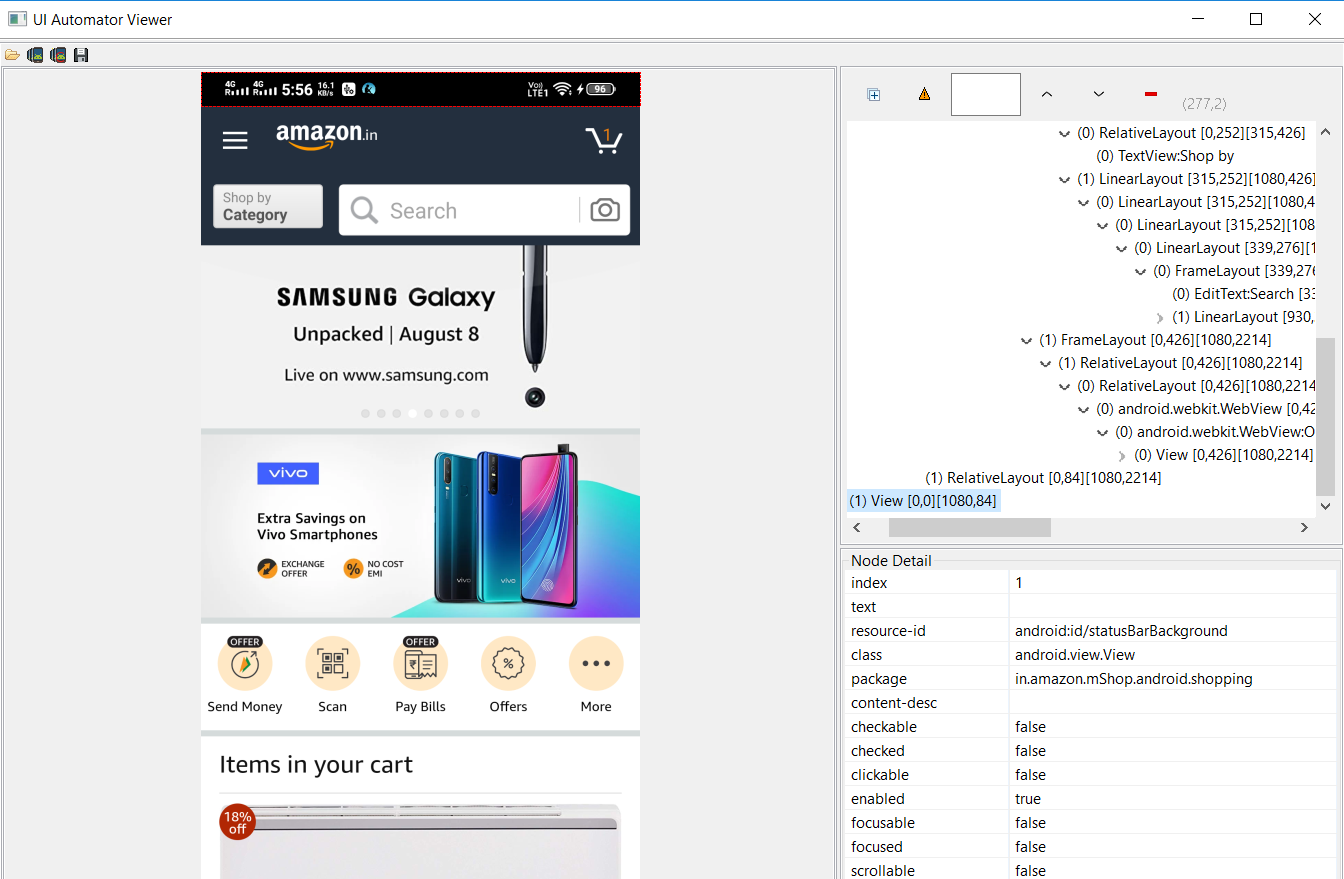Image resolution: width=1344 pixels, height=879 pixels.
Task: Expand the (1) LinearLayout [930, node
Action: point(1160,317)
